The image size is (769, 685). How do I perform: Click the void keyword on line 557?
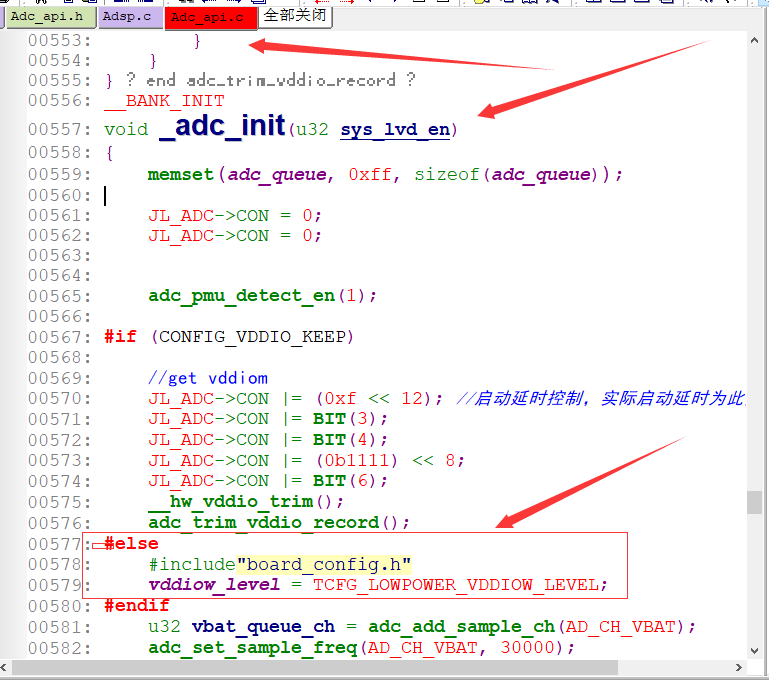tap(126, 129)
